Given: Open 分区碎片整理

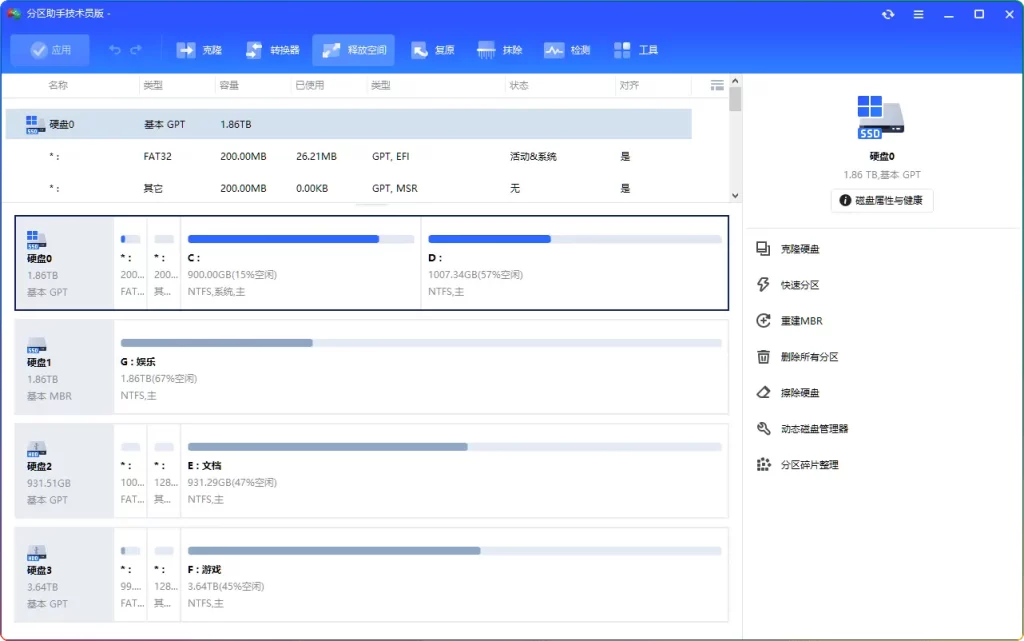Looking at the screenshot, I should click(809, 464).
